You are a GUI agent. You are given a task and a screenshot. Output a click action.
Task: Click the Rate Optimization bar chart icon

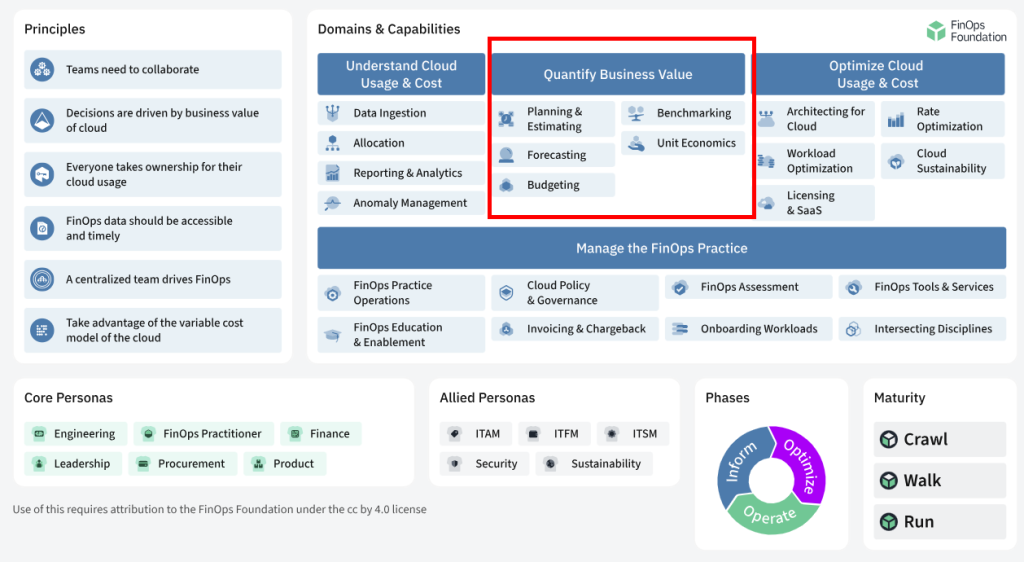pyautogui.click(x=896, y=119)
